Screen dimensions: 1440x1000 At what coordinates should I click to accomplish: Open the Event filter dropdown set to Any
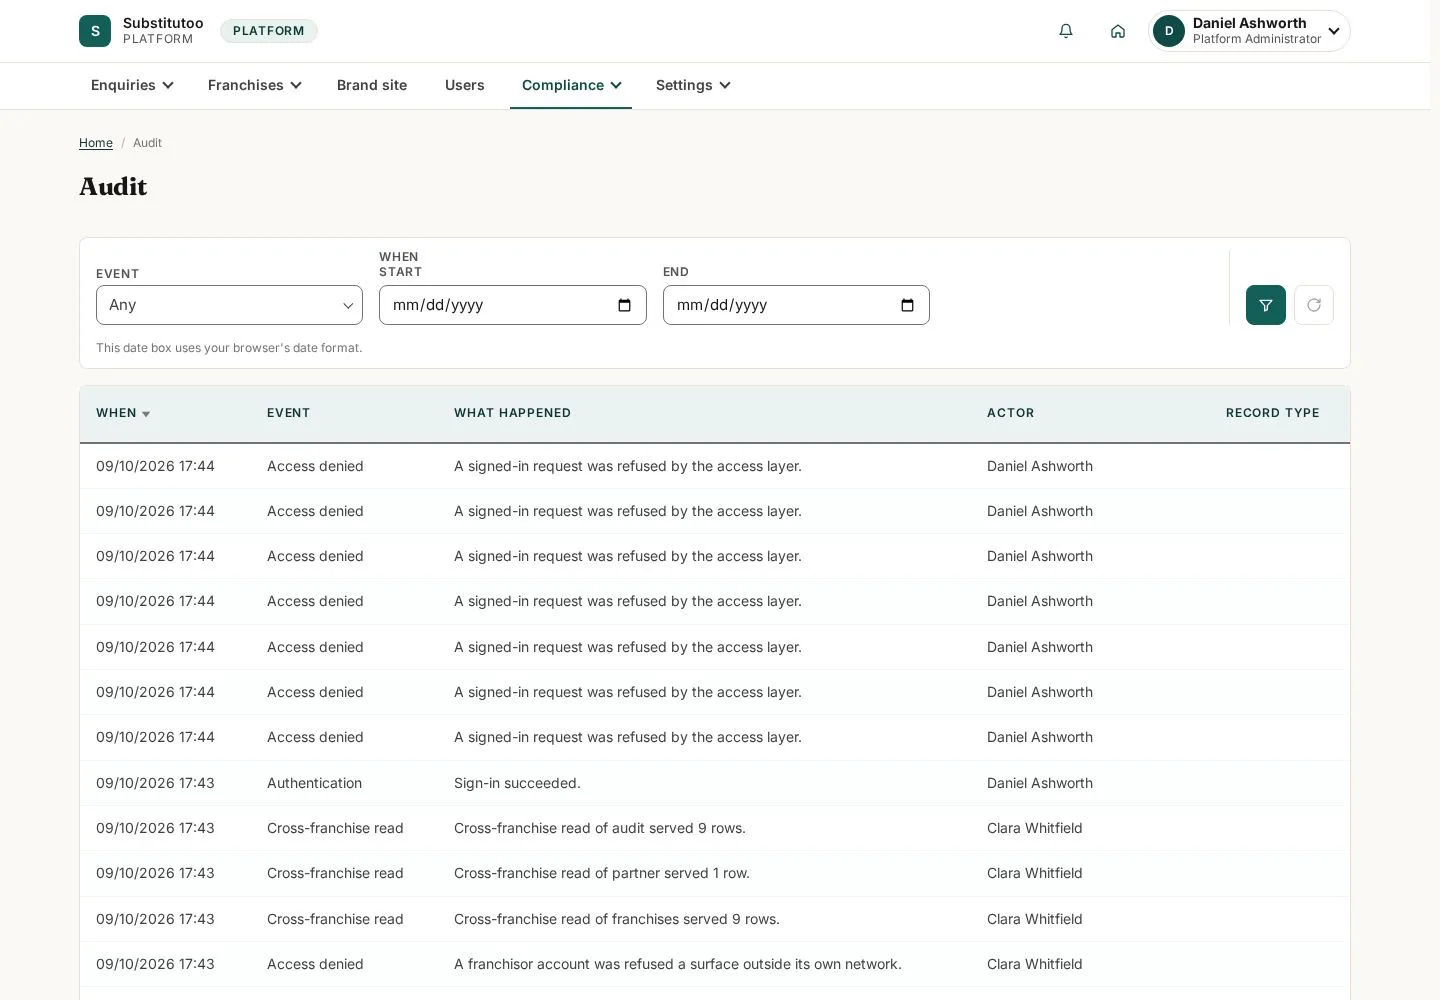click(229, 305)
